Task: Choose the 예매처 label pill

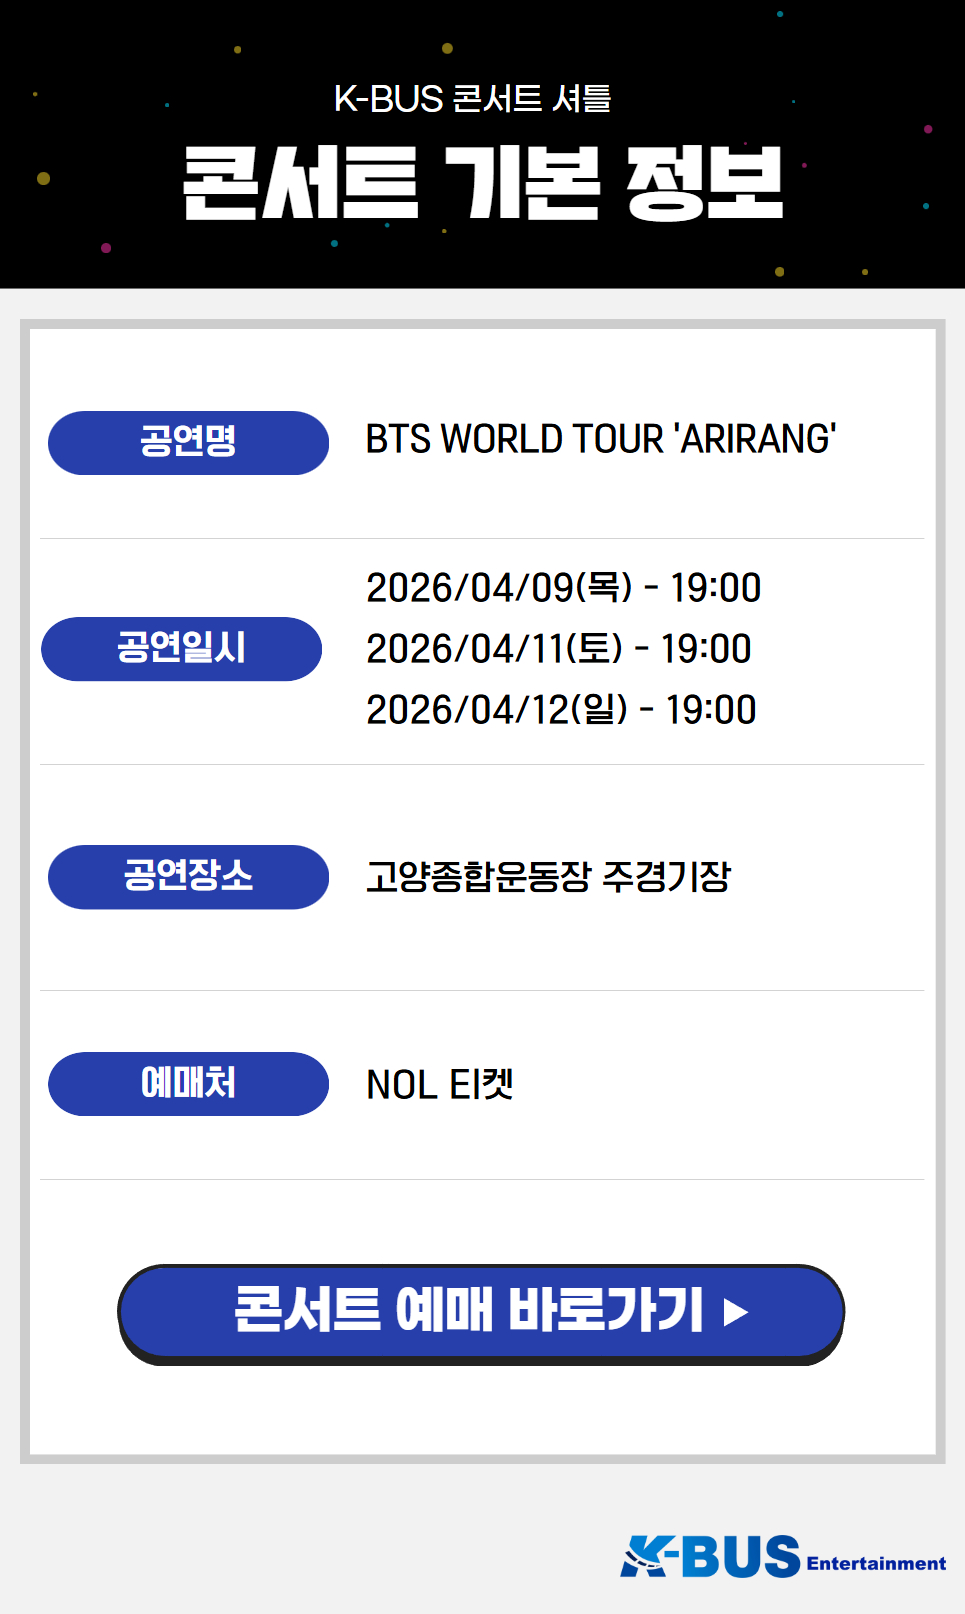Action: tap(188, 1083)
